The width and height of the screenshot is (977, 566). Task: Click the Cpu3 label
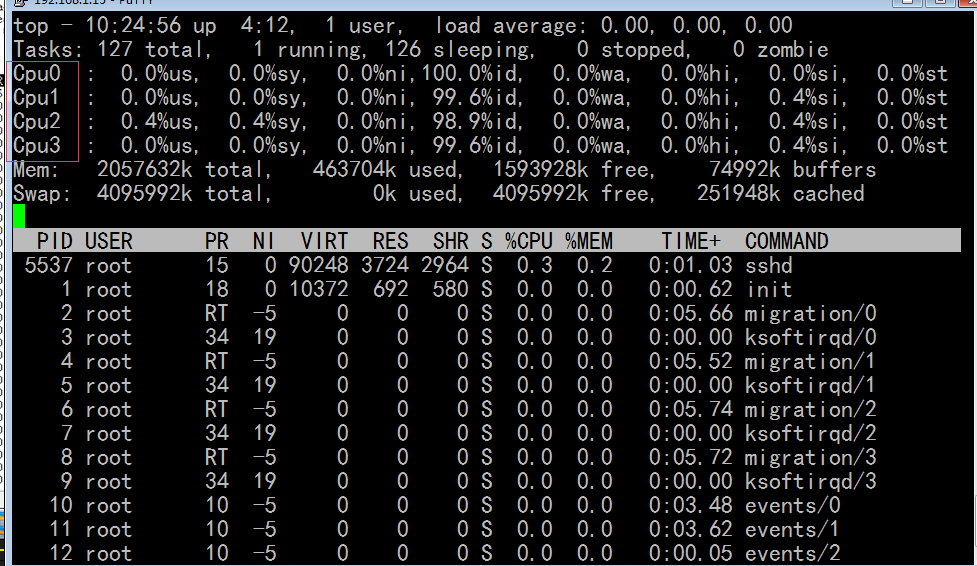point(37,145)
